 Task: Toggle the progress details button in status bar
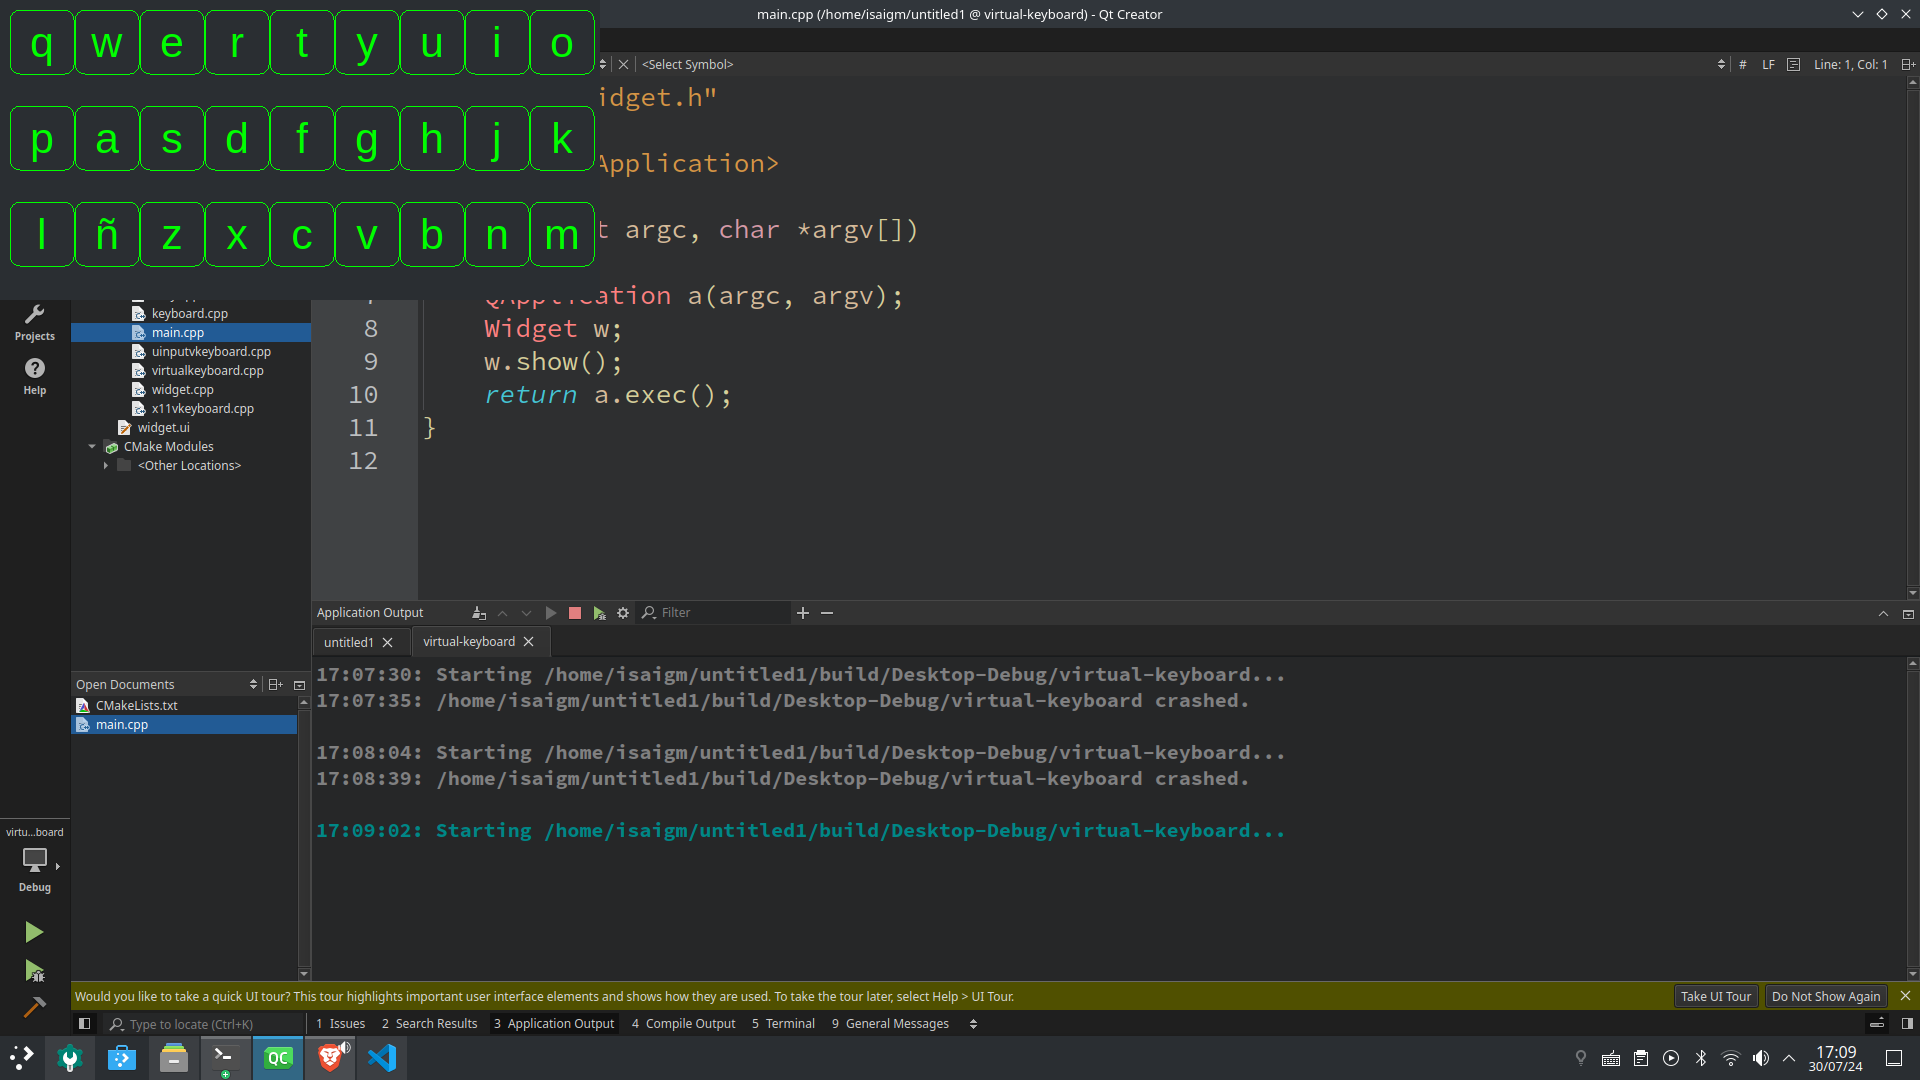(x=1877, y=1023)
